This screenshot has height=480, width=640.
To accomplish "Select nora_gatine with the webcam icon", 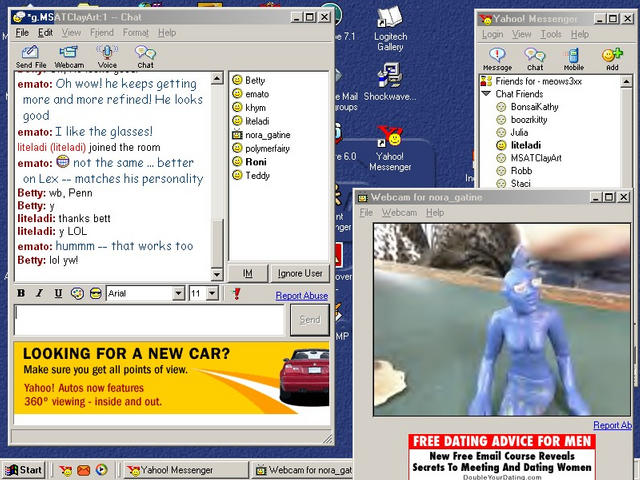I will 261,135.
